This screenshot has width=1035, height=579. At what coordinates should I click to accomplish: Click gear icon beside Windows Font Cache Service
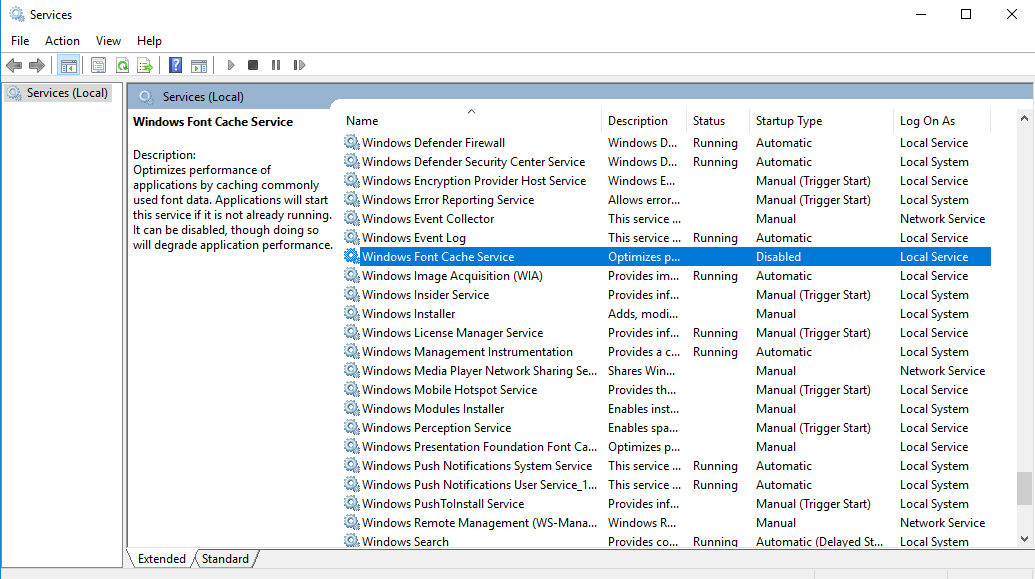(x=352, y=256)
